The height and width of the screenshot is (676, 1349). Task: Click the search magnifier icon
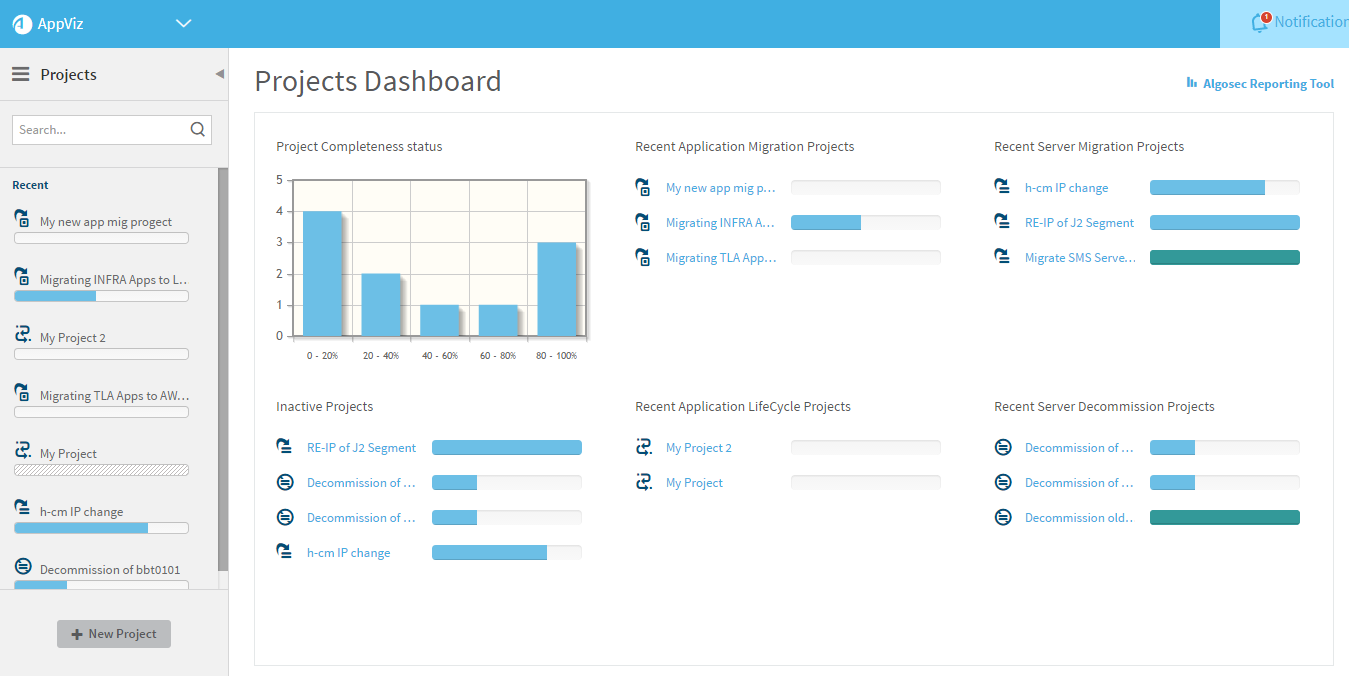[197, 129]
